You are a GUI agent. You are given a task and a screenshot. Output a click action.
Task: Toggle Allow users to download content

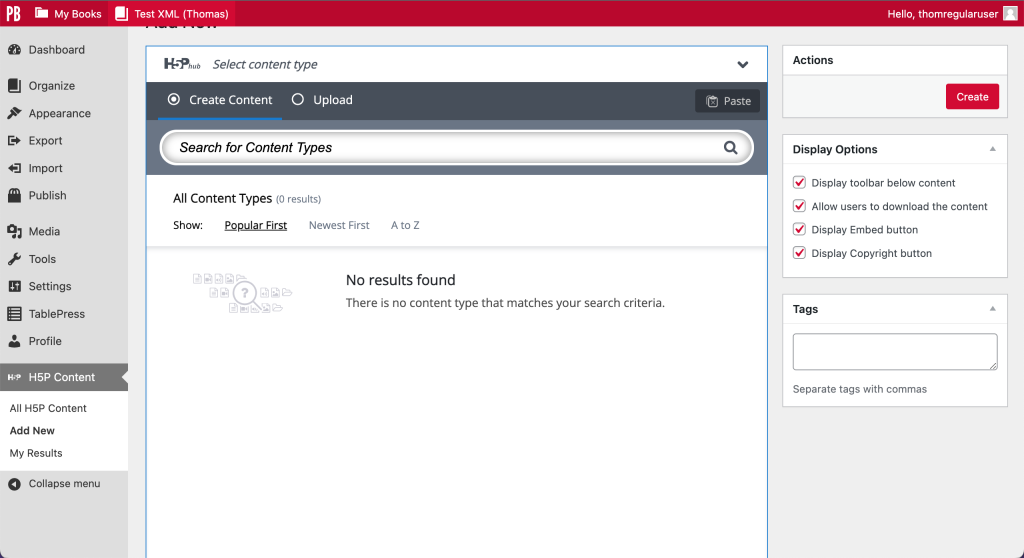tap(799, 206)
